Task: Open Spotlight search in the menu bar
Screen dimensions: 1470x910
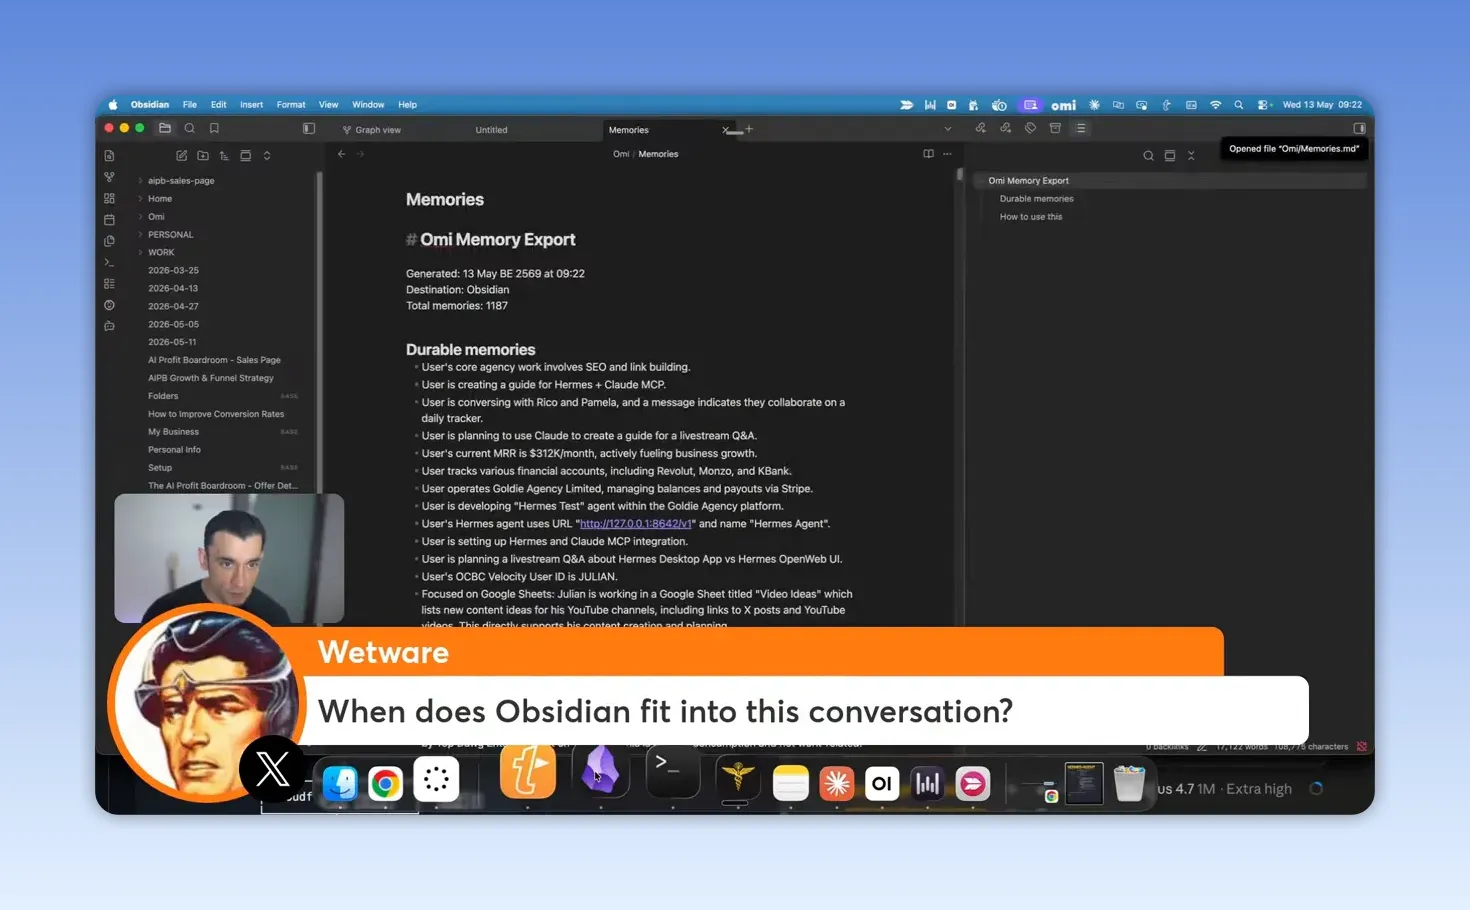Action: pos(1239,105)
